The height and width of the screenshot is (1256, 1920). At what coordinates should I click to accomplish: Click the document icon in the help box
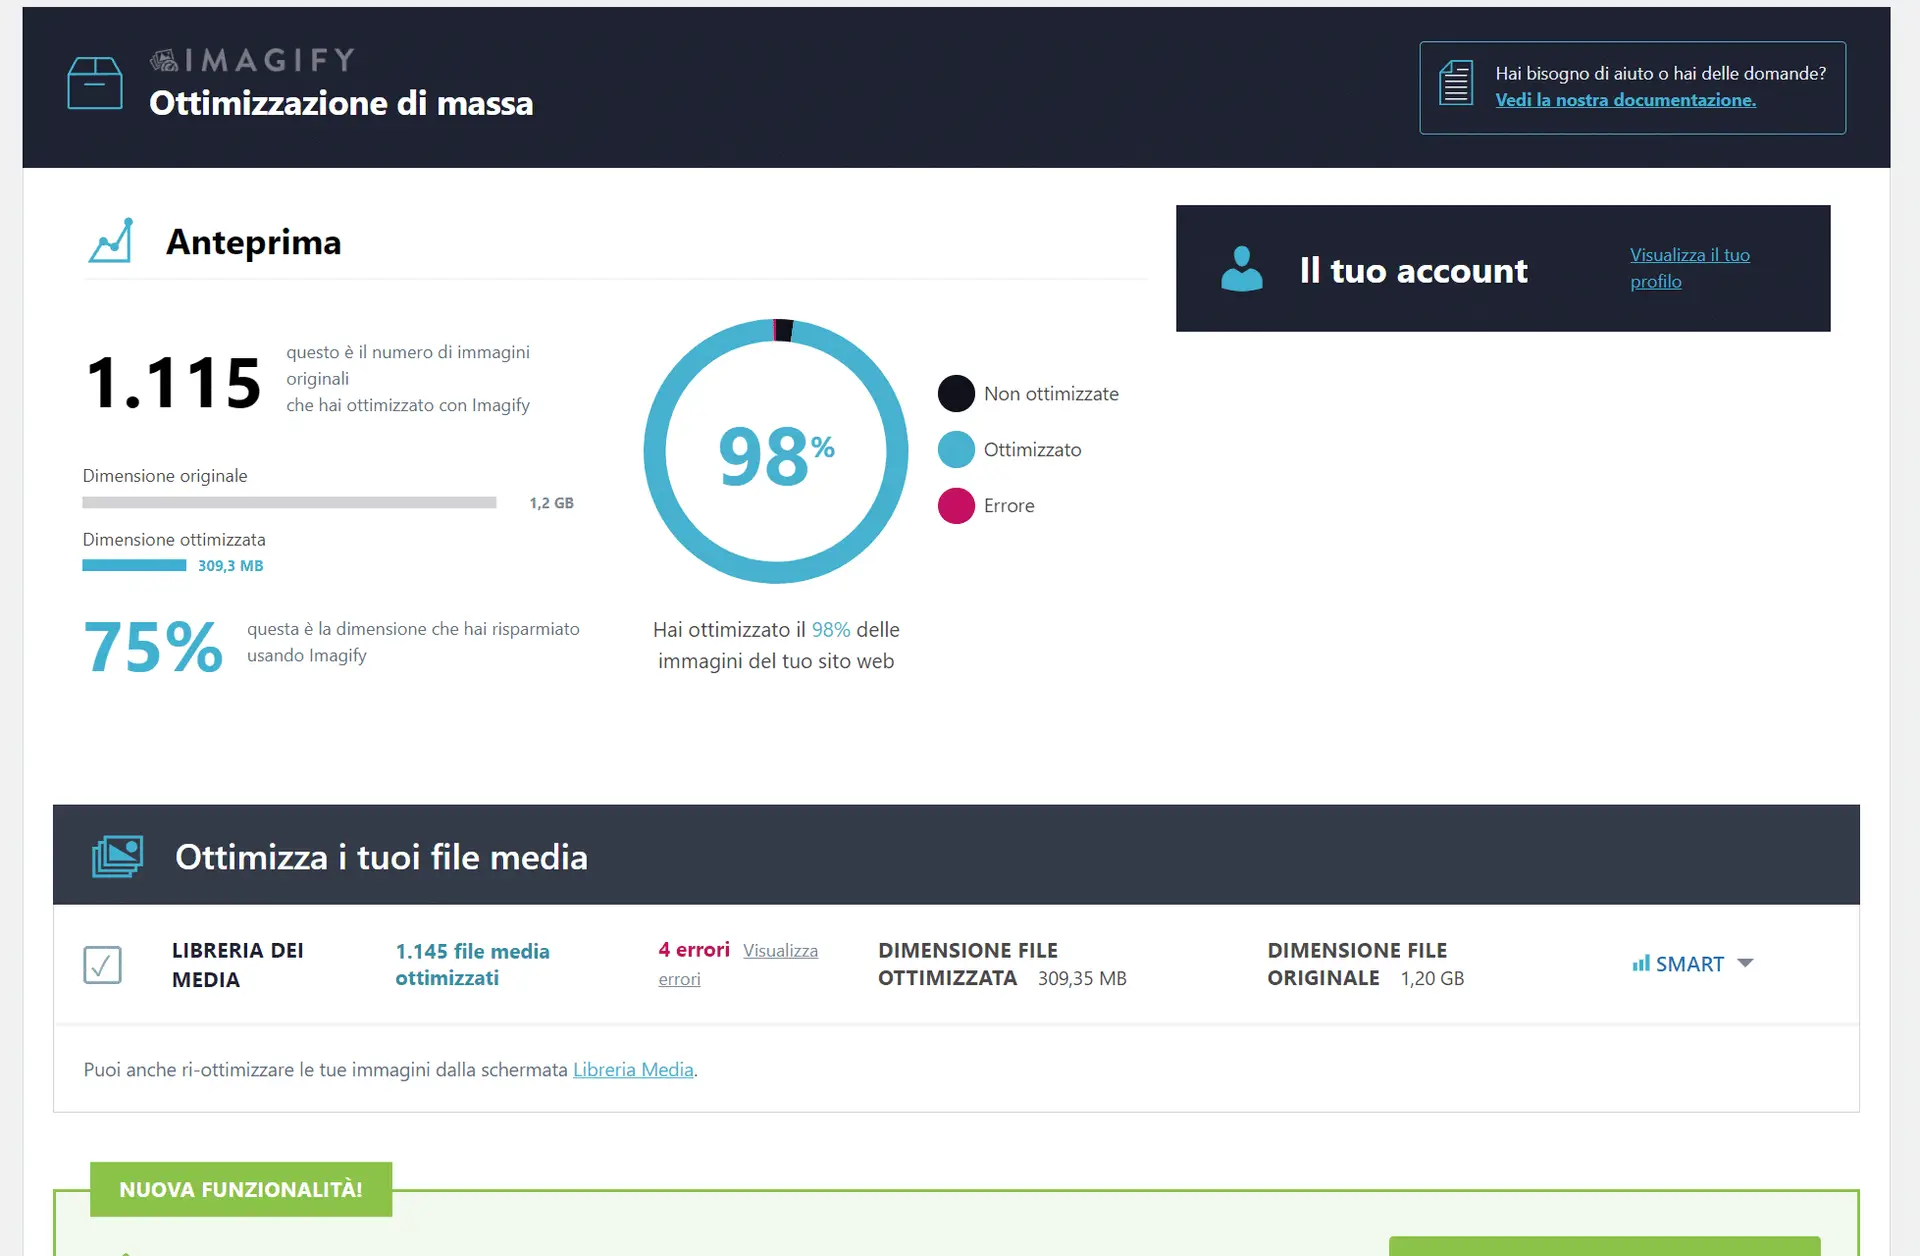(1456, 82)
